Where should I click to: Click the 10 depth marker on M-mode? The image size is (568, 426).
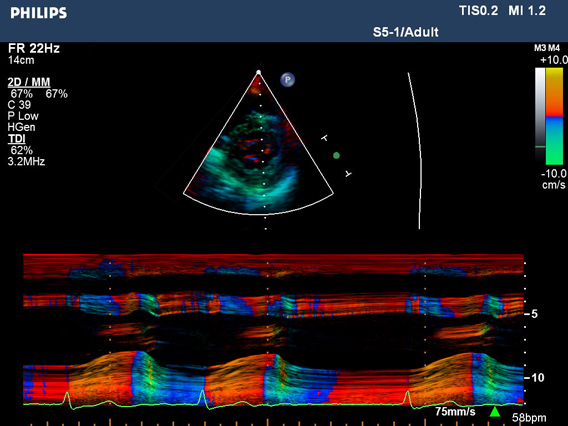[535, 378]
